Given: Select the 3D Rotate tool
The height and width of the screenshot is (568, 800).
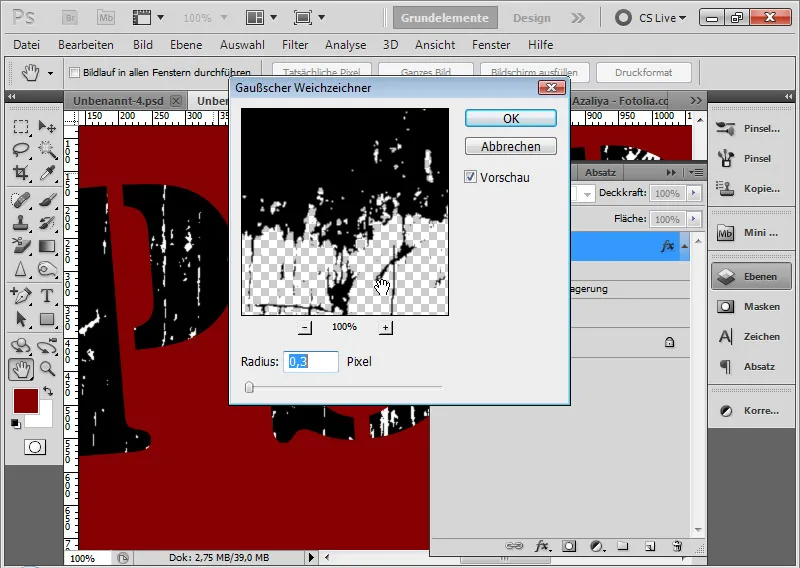Looking at the screenshot, I should 20,345.
